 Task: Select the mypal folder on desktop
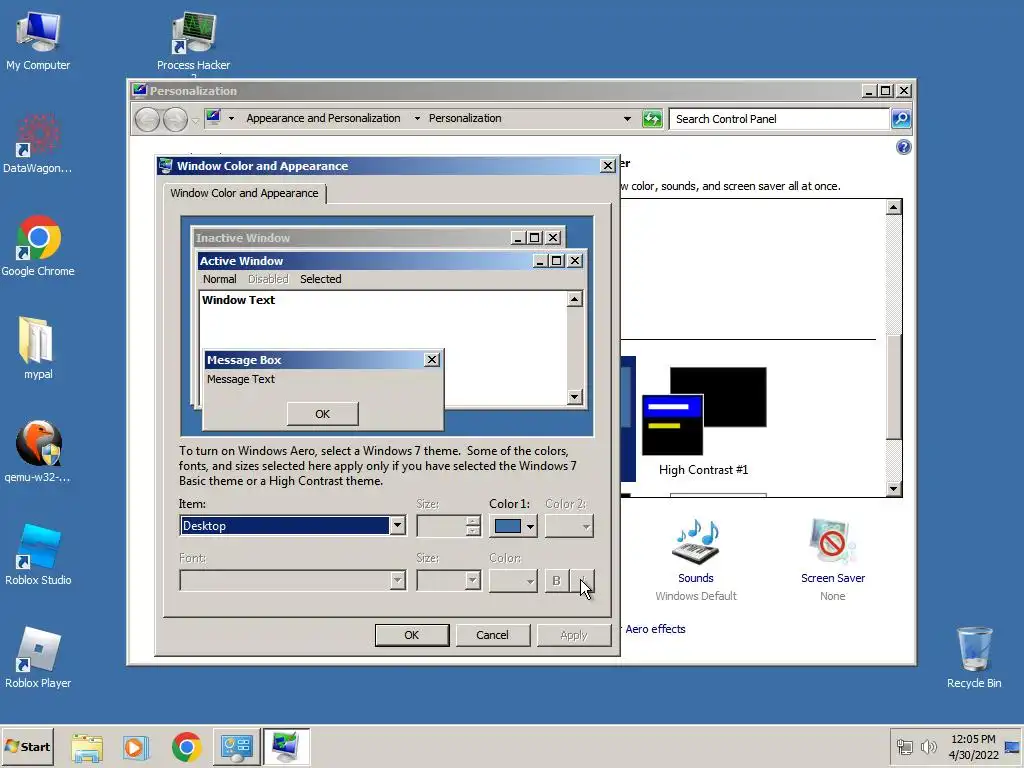point(38,349)
